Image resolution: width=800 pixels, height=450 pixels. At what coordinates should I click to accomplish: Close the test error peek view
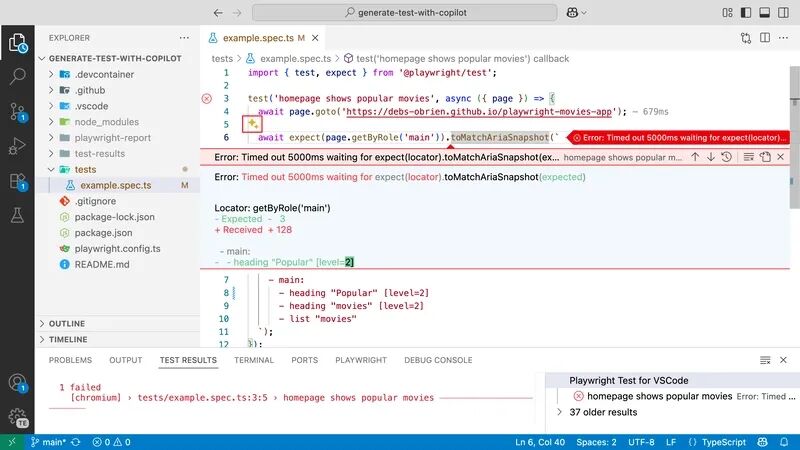(x=781, y=157)
